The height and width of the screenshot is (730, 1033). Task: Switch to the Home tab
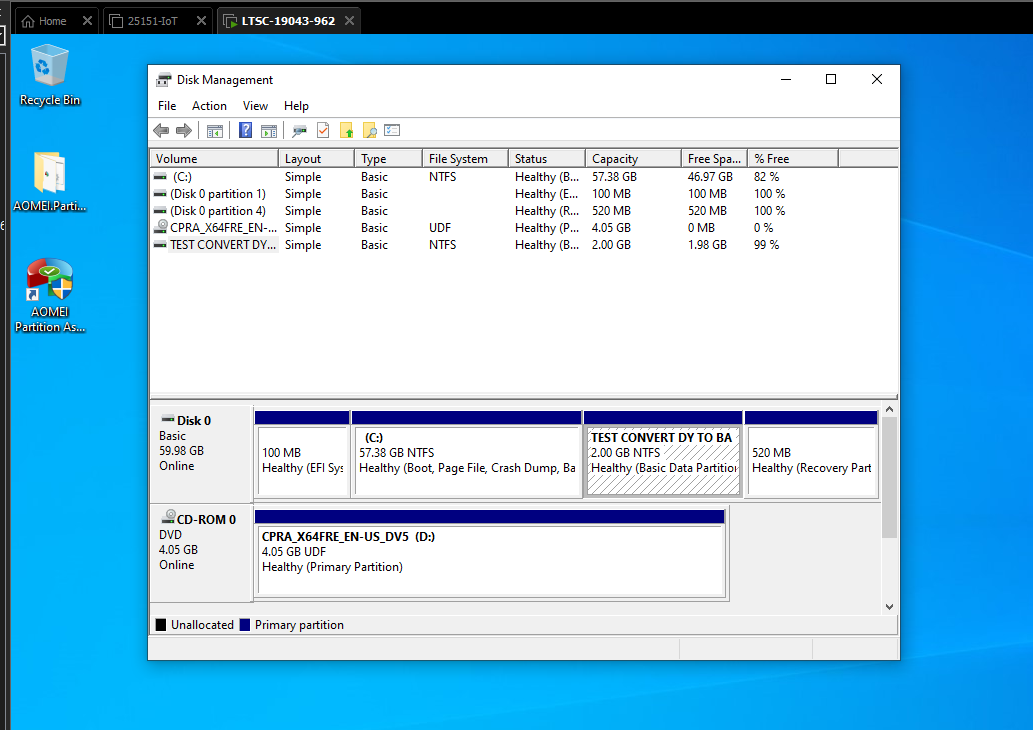[x=52, y=21]
